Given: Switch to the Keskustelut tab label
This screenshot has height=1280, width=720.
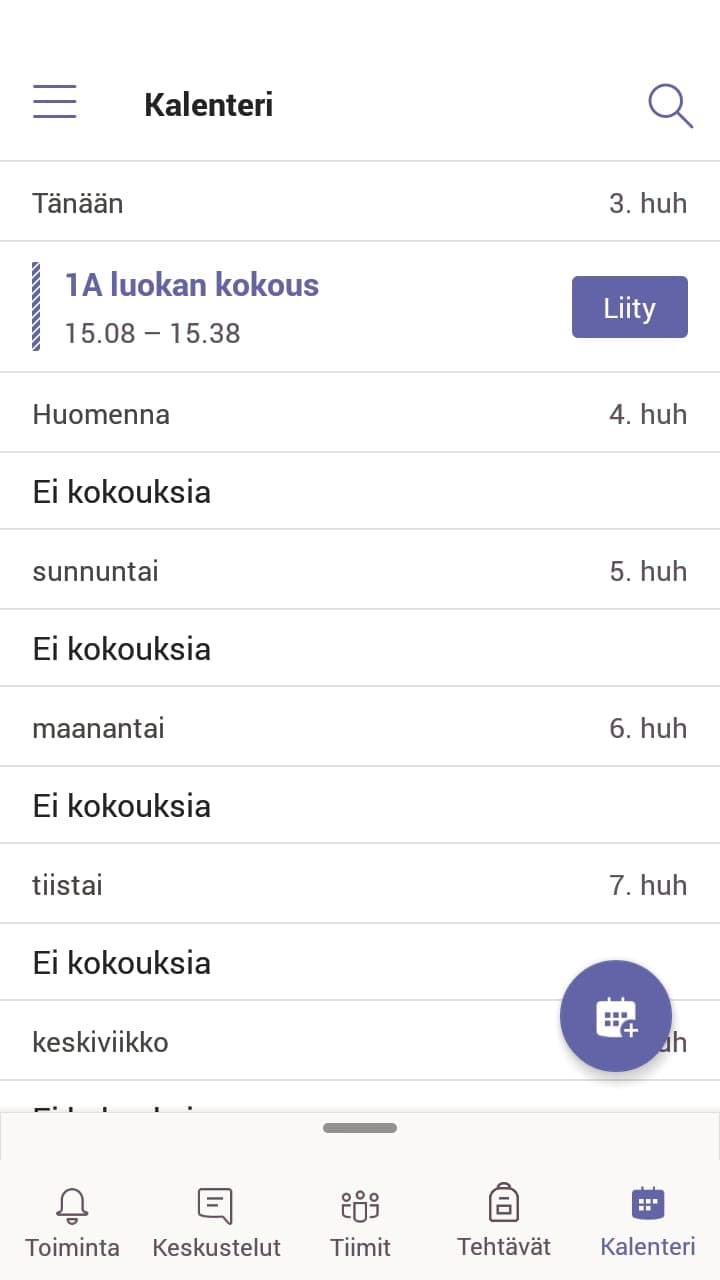Looking at the screenshot, I should click(x=216, y=1248).
